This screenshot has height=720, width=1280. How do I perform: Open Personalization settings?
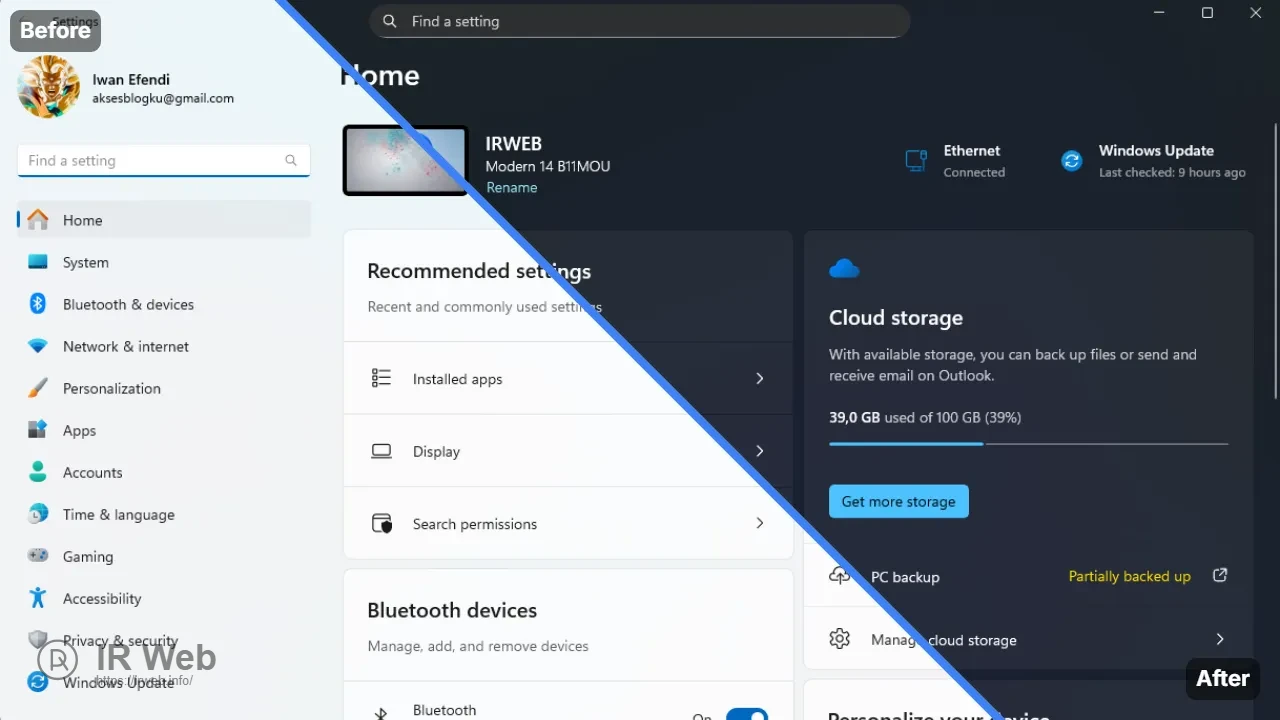coord(164,388)
